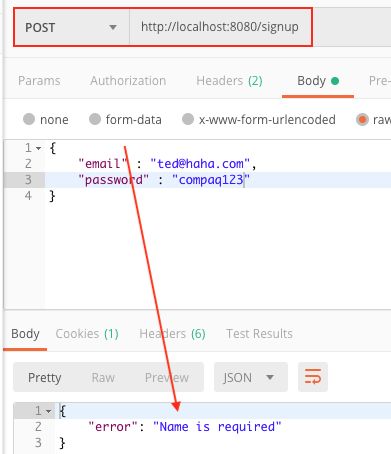Click the request URL field localhost:8080/signup
Image resolution: width=391 pixels, height=454 pixels.
click(x=221, y=27)
